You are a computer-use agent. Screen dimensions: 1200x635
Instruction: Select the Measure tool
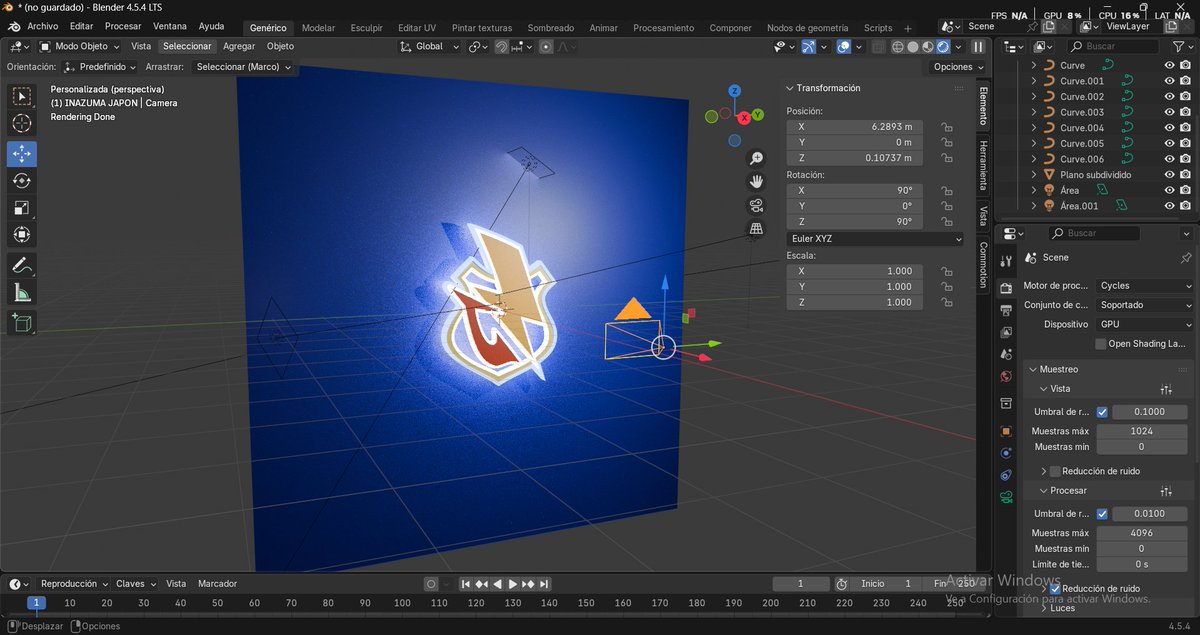pyautogui.click(x=21, y=293)
